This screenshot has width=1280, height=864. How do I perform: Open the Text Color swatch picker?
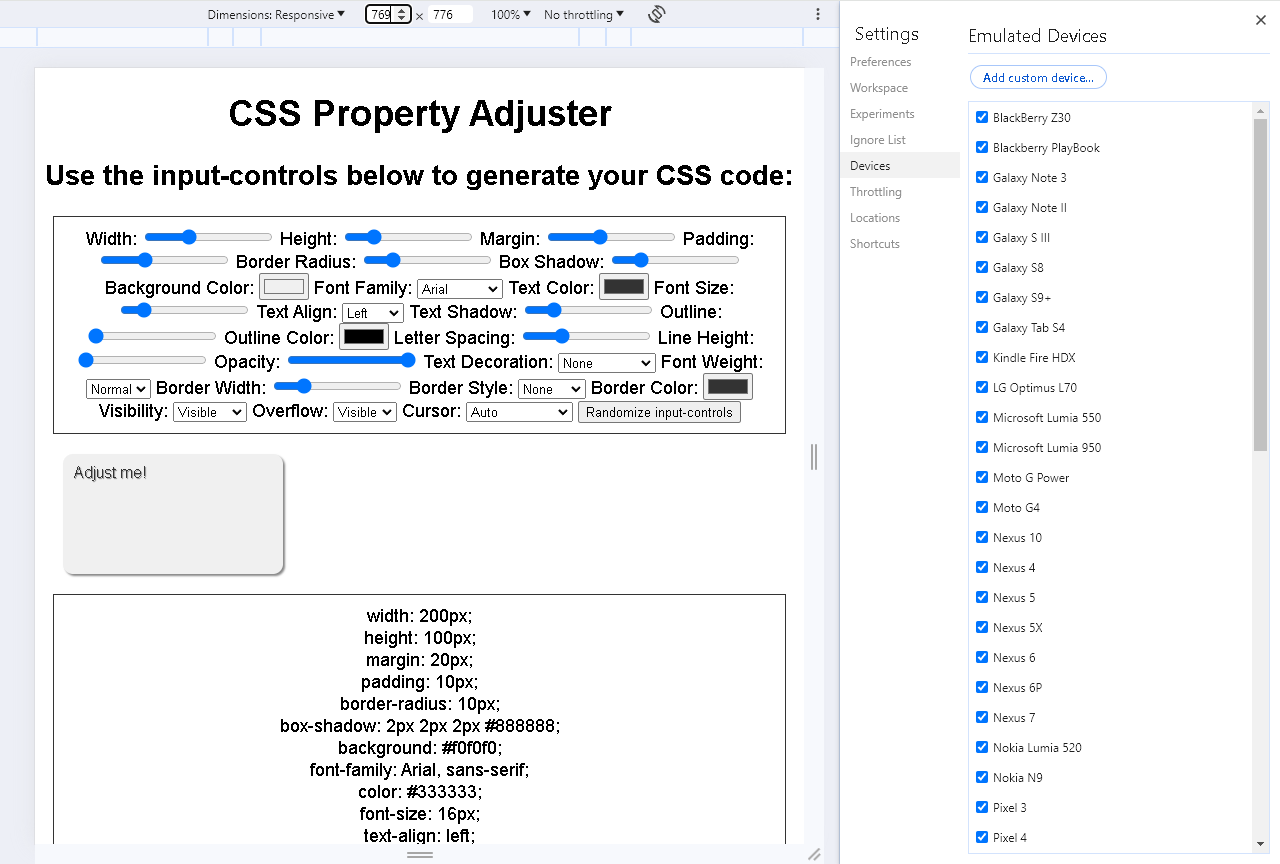tap(623, 286)
